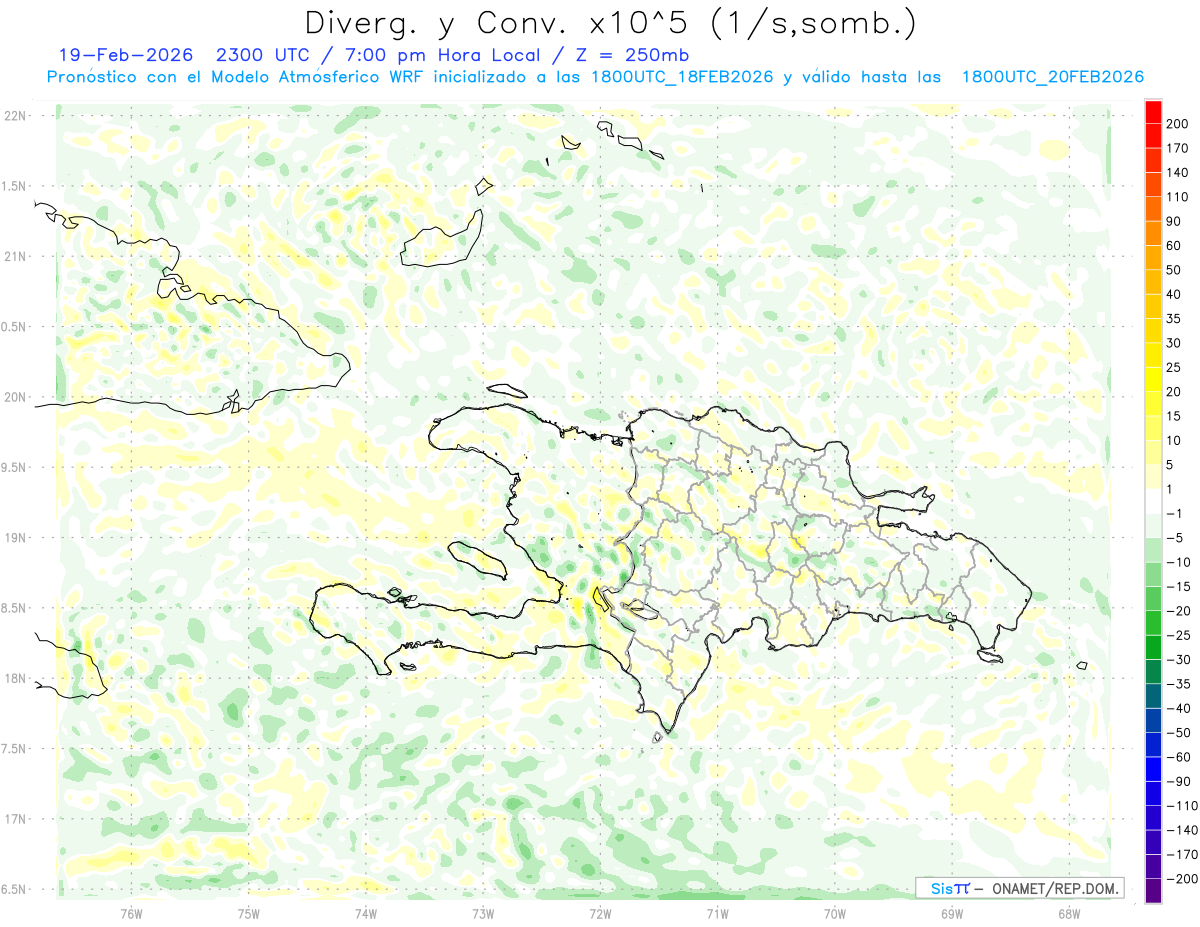
Task: Click the color scale value 50
Action: click(x=1175, y=270)
